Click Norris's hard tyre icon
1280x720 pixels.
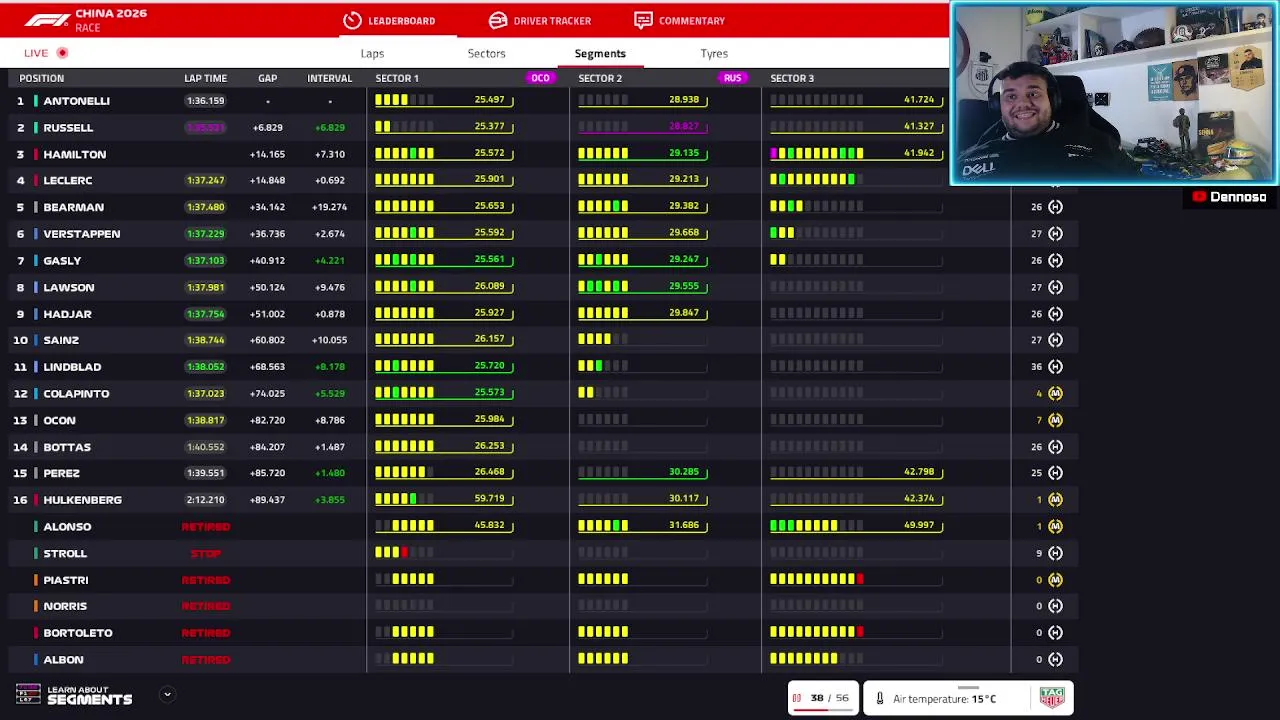pos(1055,606)
